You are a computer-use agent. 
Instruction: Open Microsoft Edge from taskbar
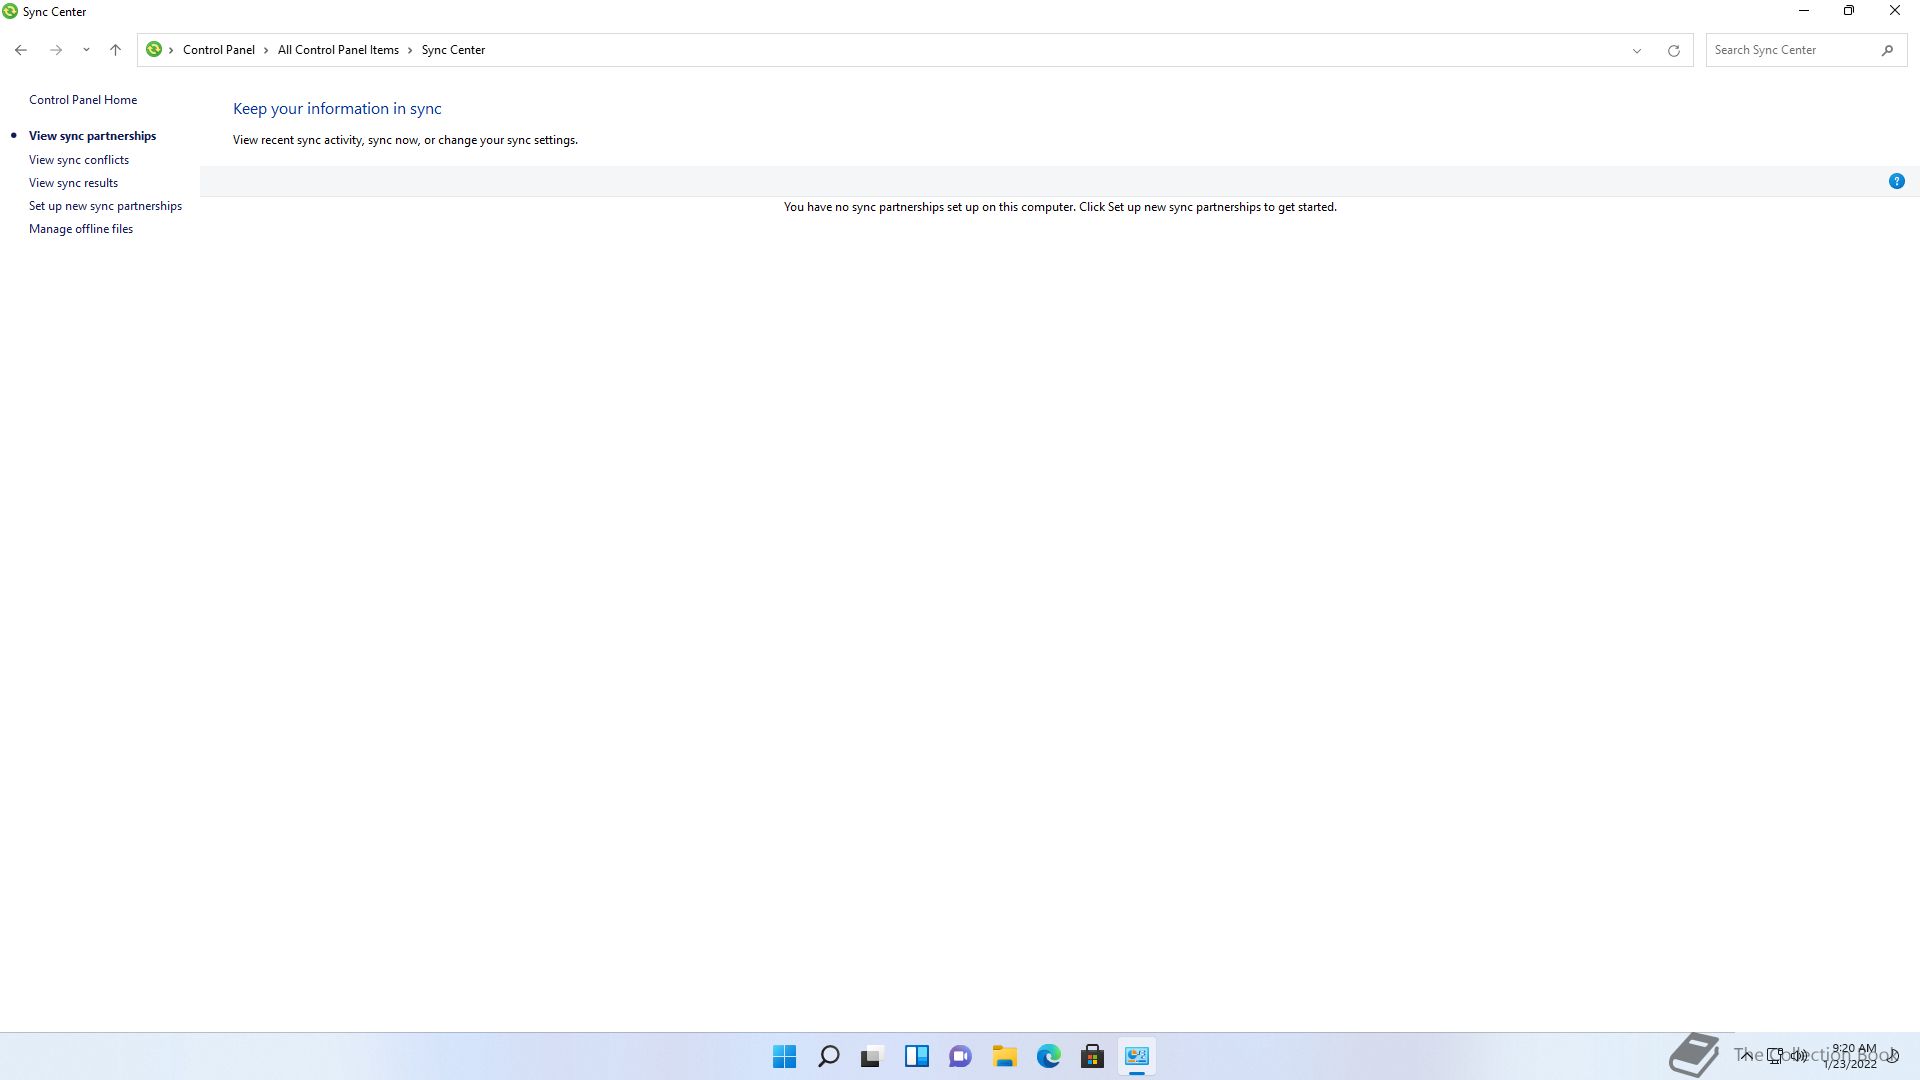1048,1056
